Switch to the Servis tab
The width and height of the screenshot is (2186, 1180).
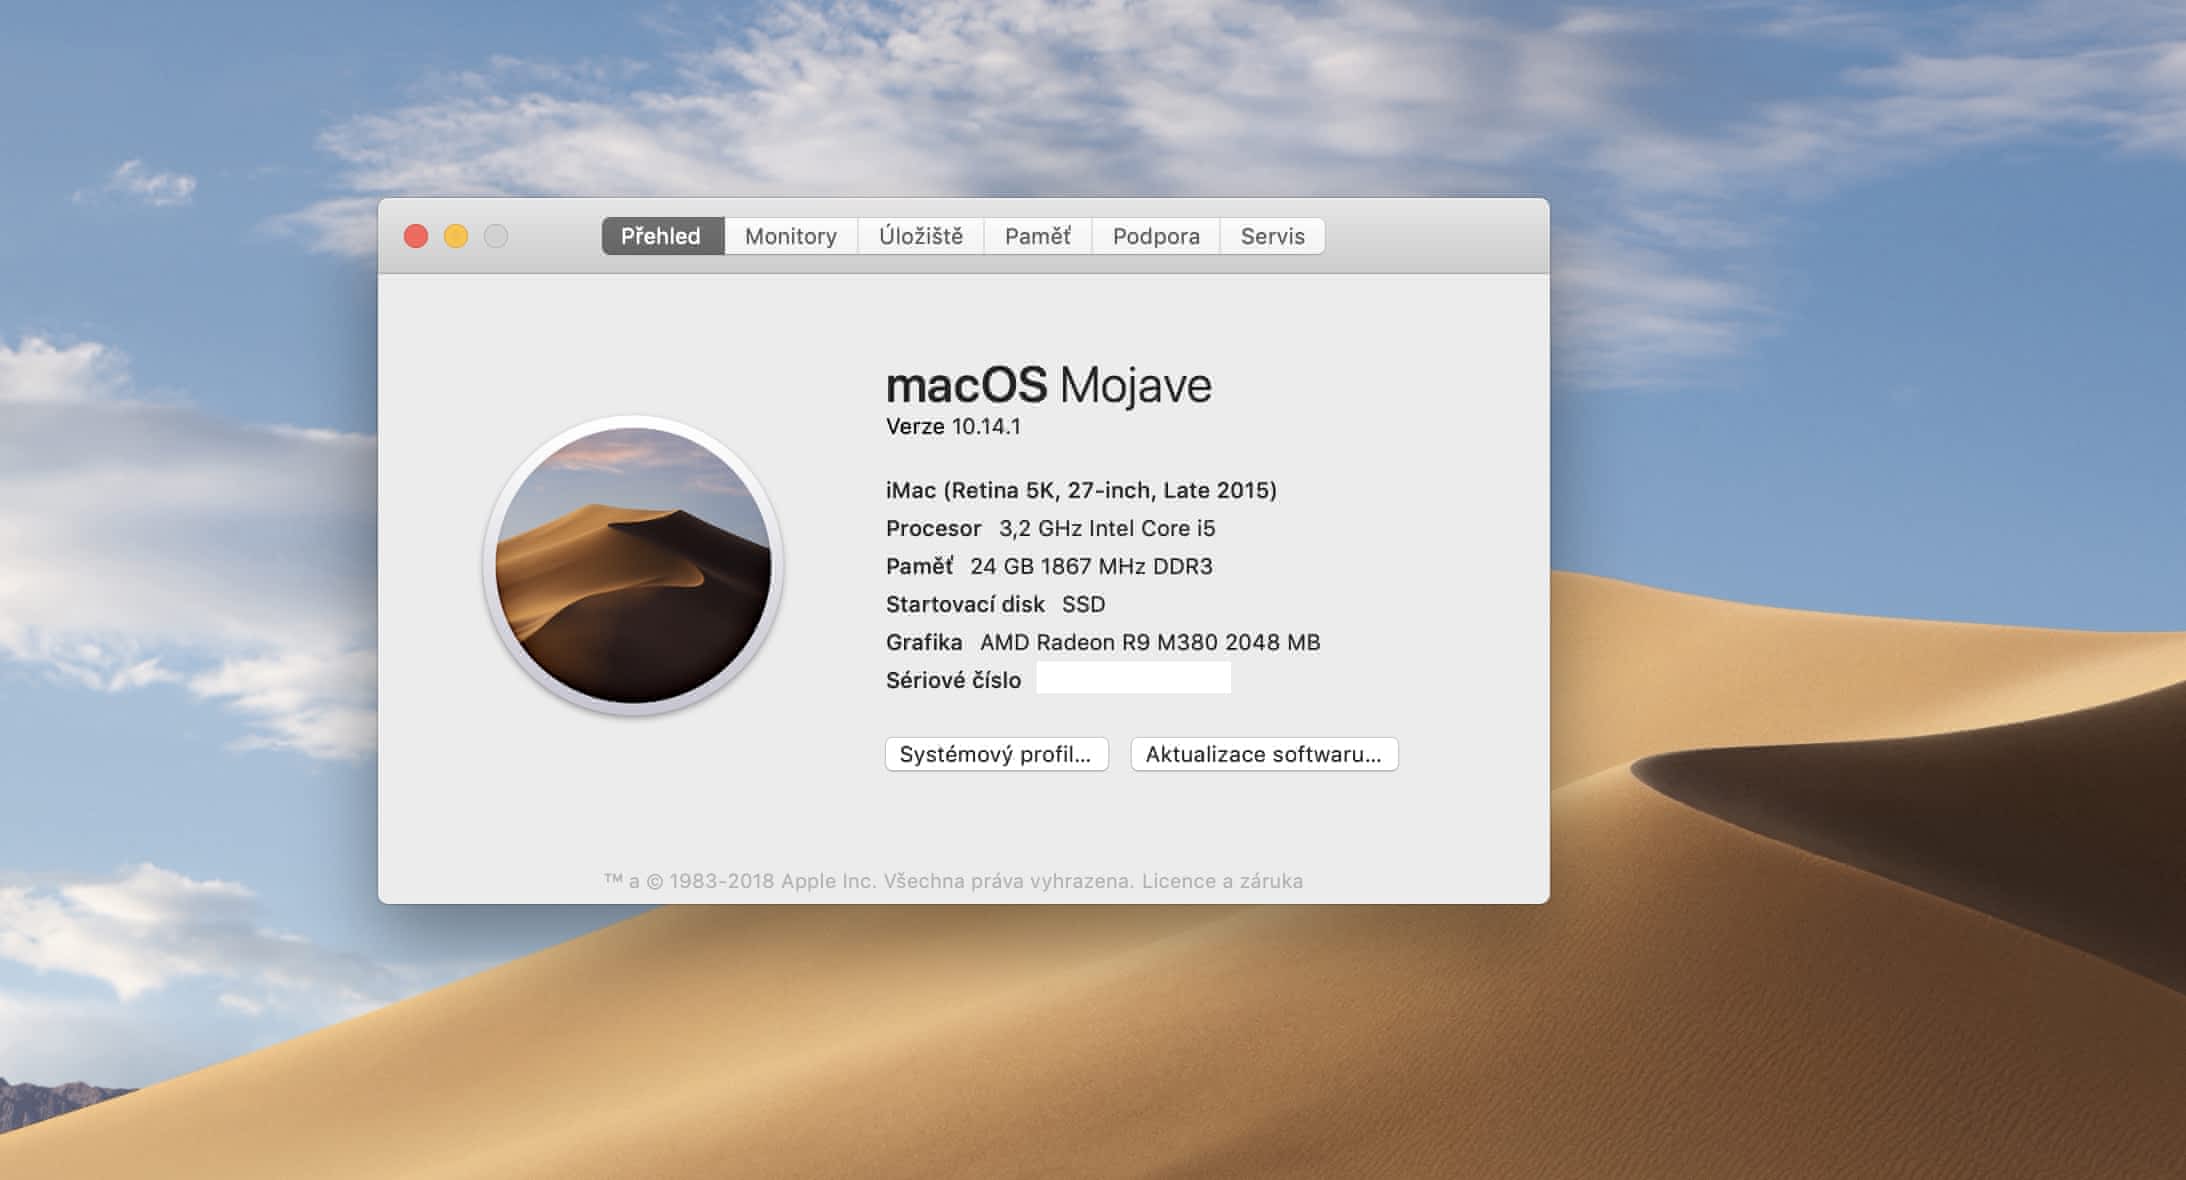click(1272, 236)
